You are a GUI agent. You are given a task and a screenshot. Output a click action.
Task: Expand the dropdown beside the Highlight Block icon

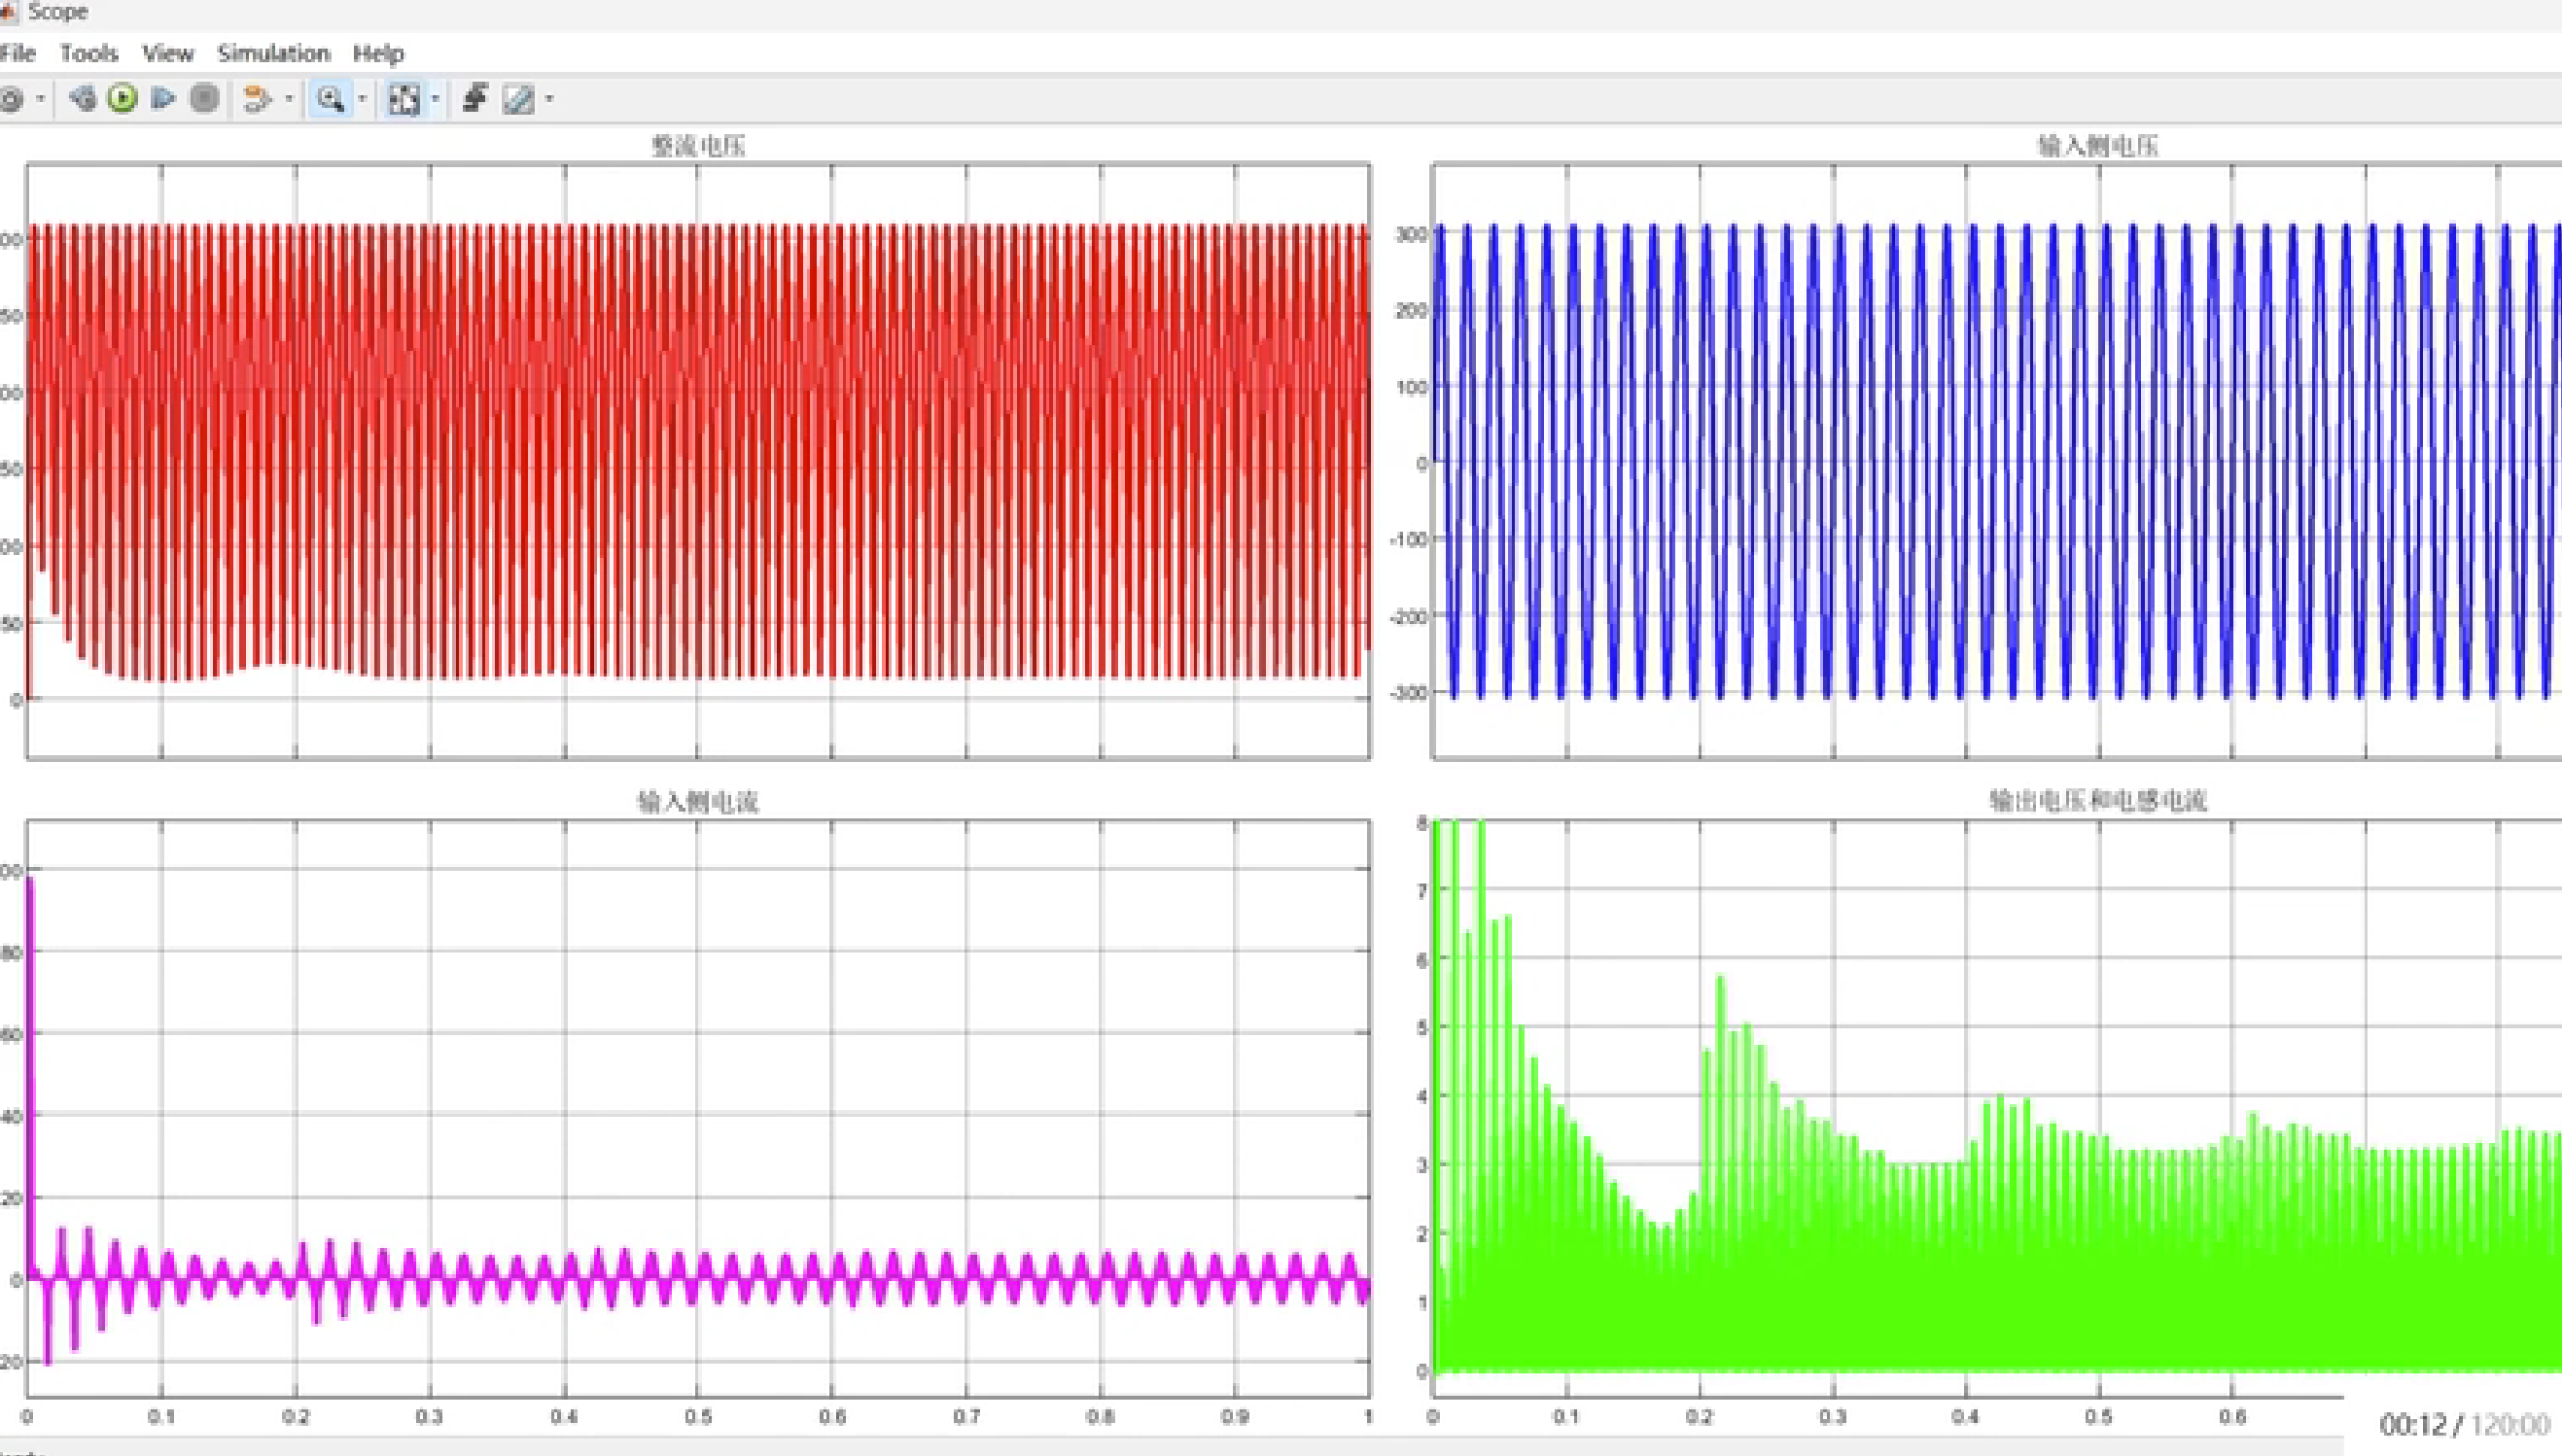(289, 99)
